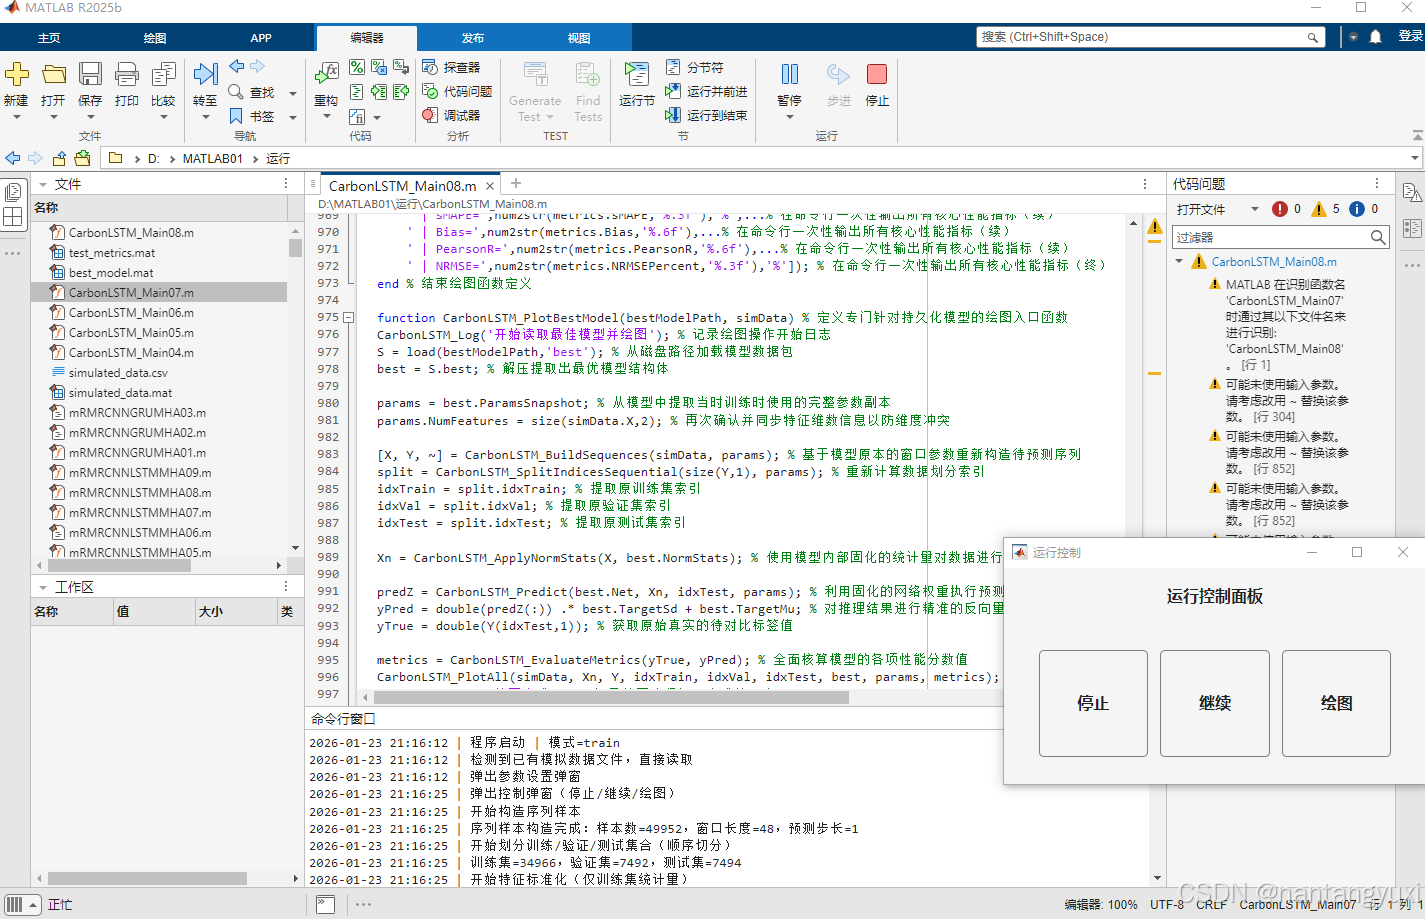Viewport: 1425px width, 919px height.
Task: Click the notifications bell icon
Action: (x=1376, y=37)
